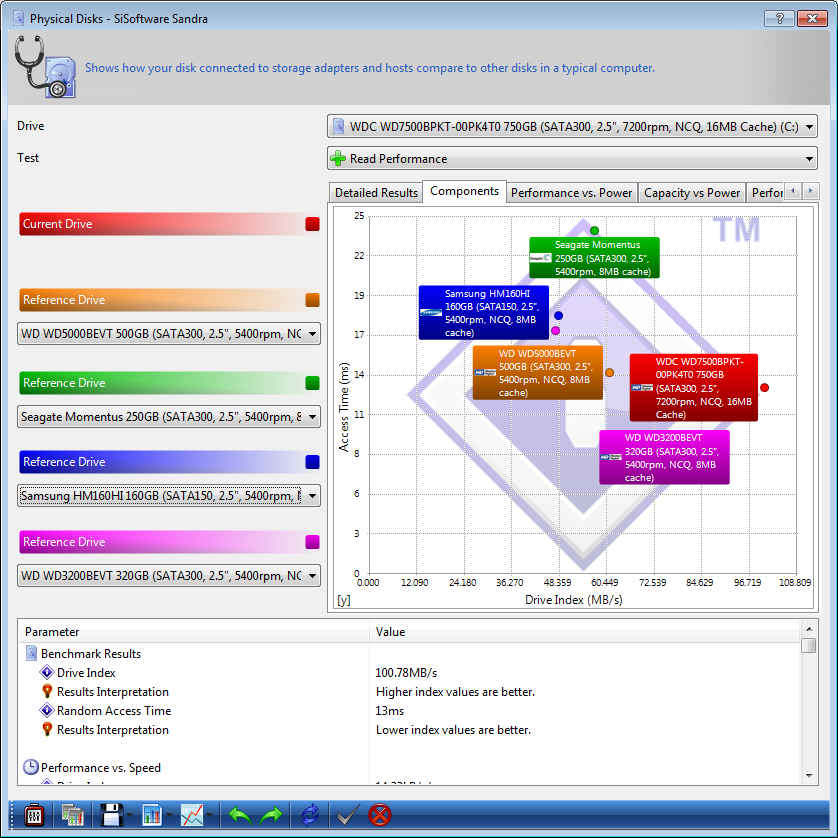Select the Benchmark Results row icon
This screenshot has width=838, height=838.
[x=32, y=653]
